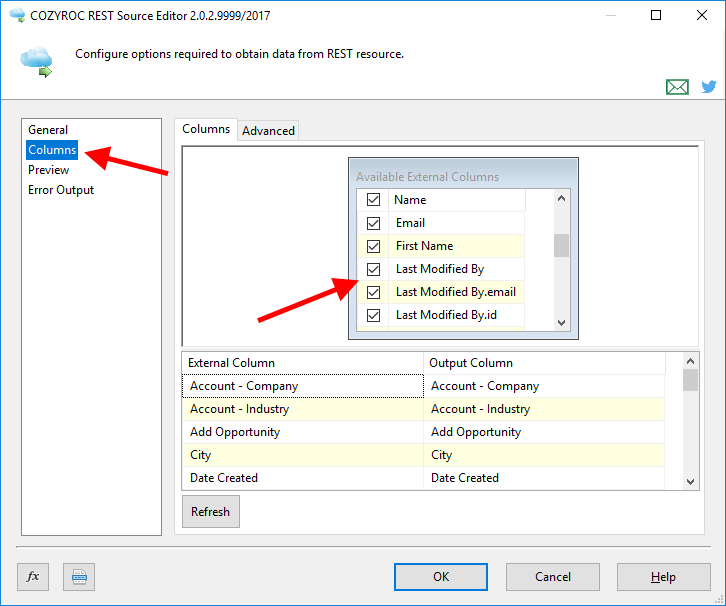
Task: Click scrollbar thumb of column mapping grid
Action: coord(690,380)
